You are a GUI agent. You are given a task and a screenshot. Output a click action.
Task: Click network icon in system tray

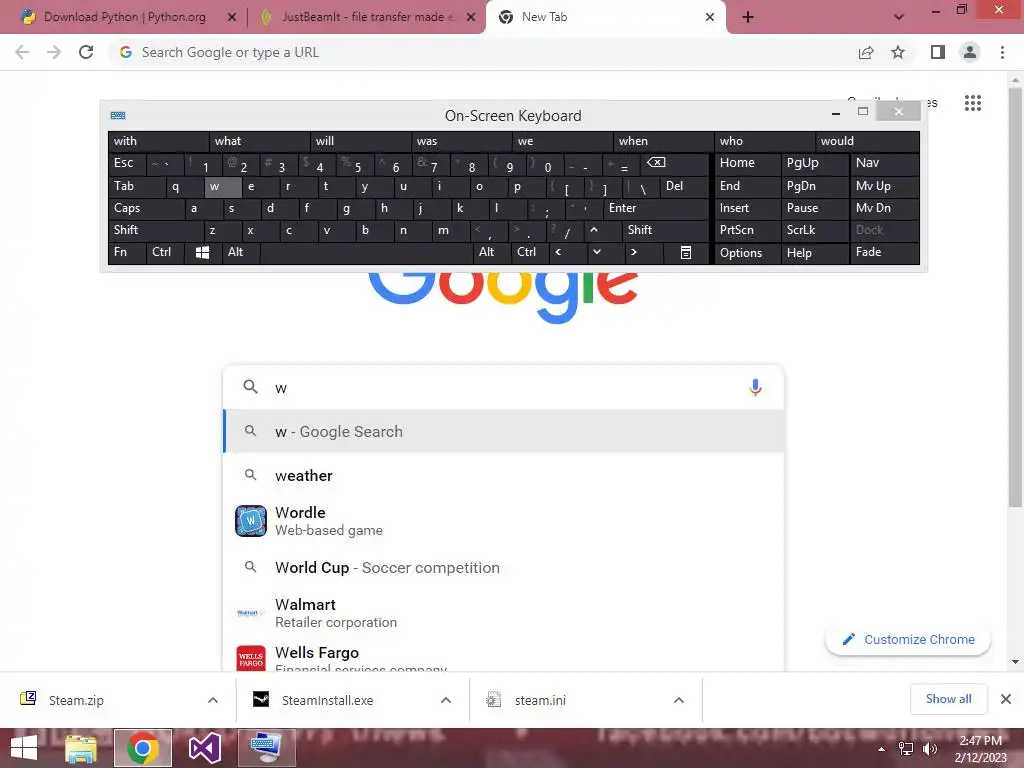906,749
